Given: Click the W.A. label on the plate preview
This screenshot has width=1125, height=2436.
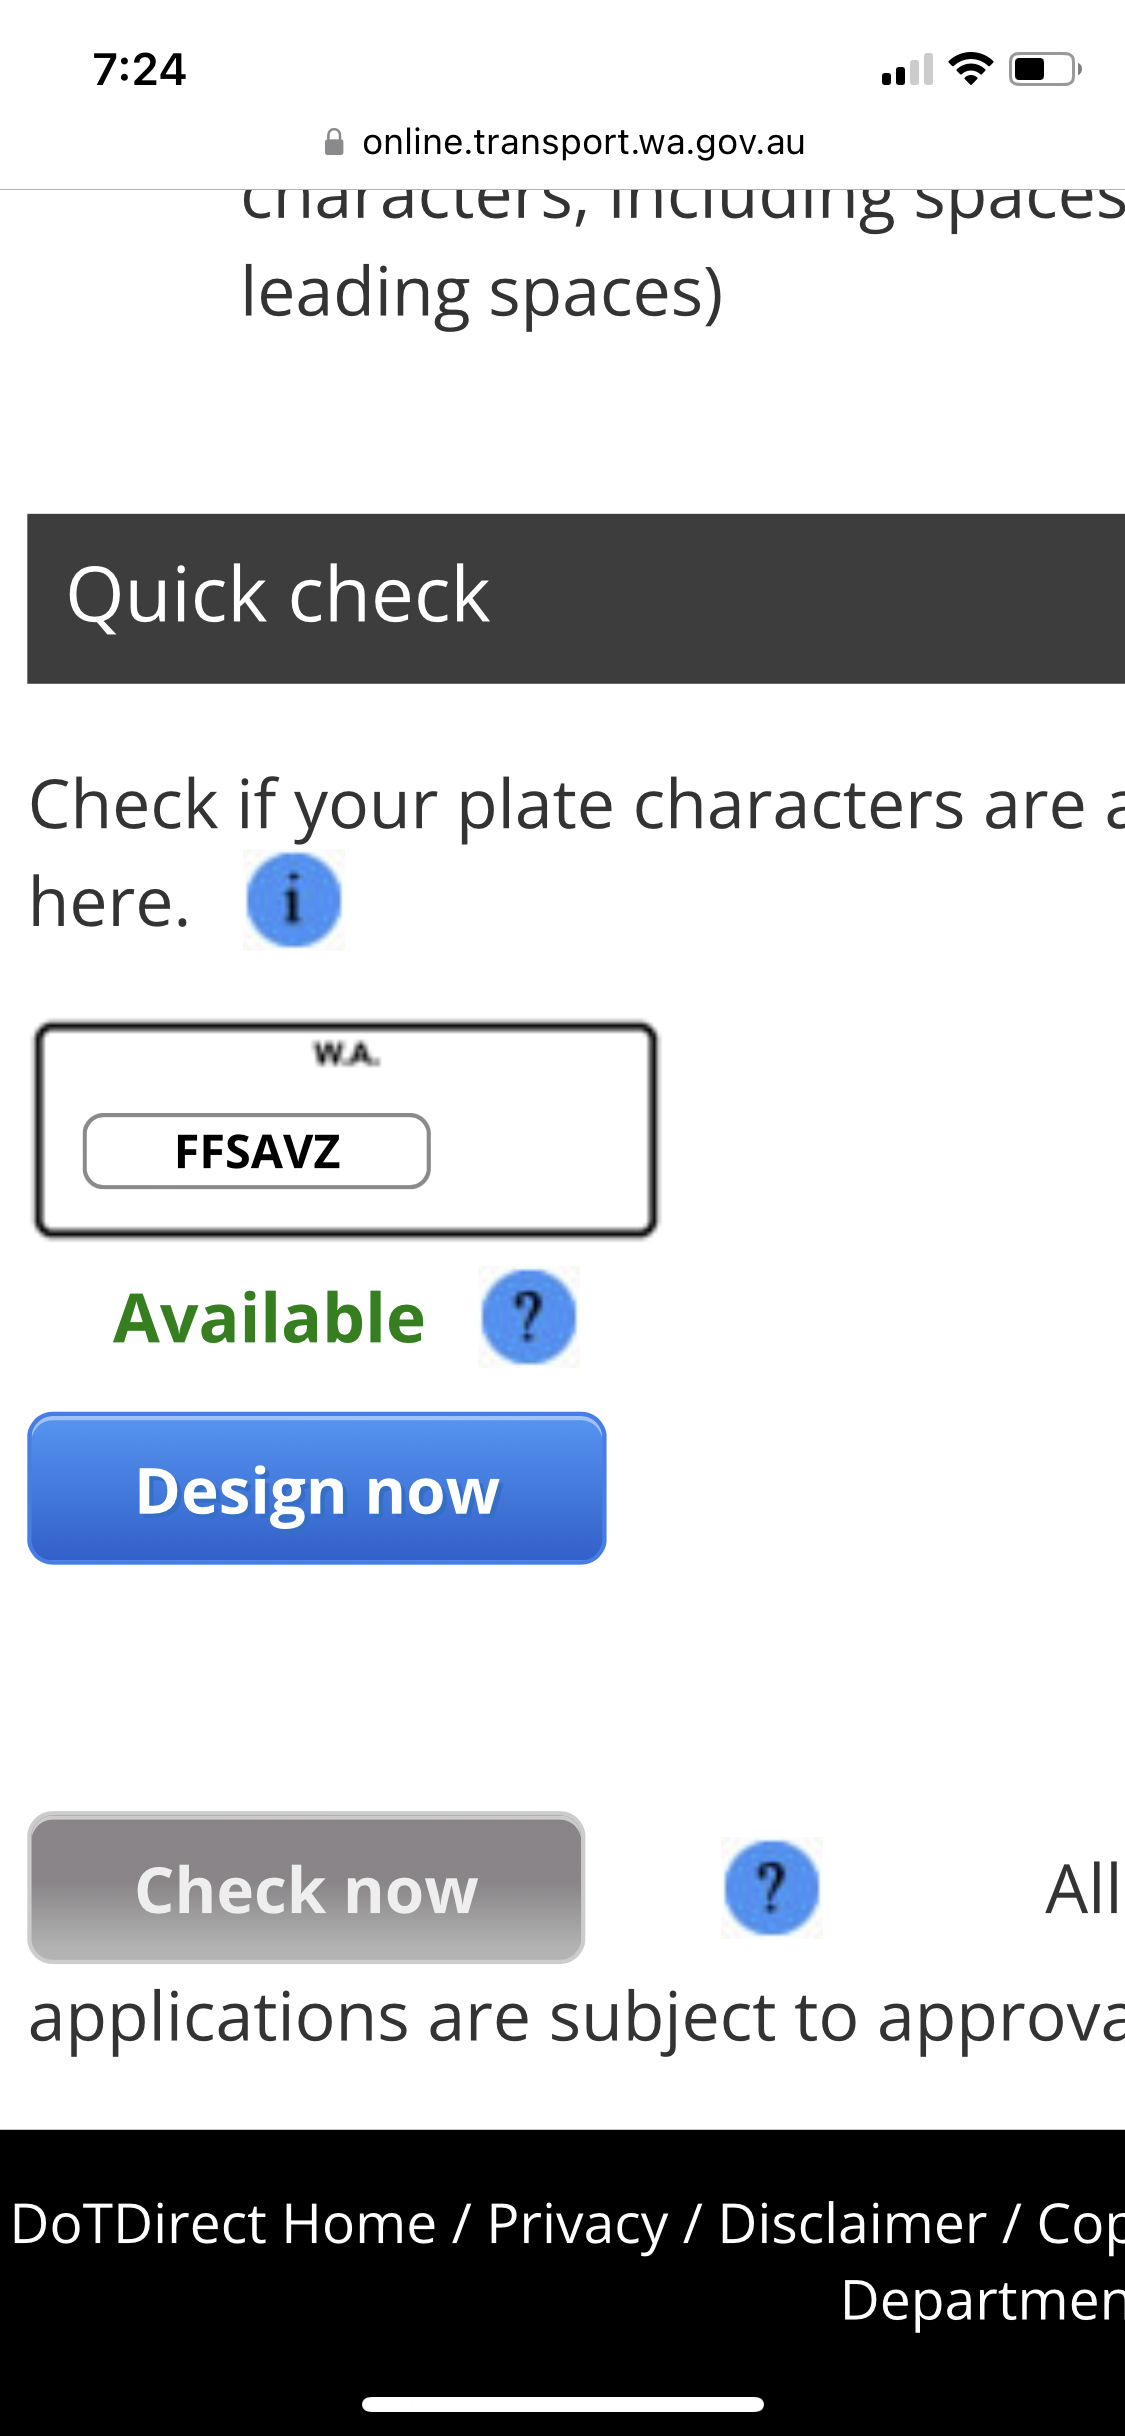Looking at the screenshot, I should tap(346, 1054).
